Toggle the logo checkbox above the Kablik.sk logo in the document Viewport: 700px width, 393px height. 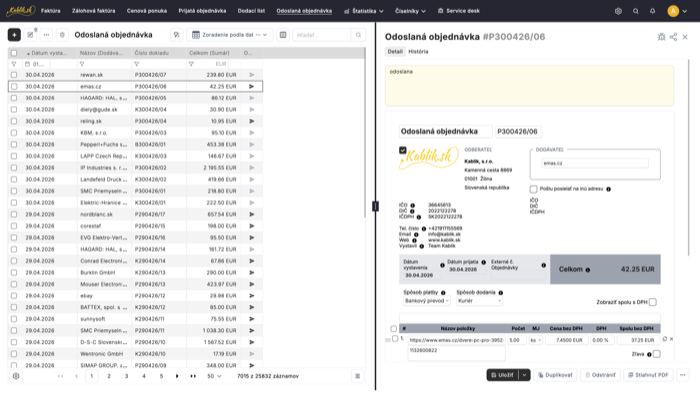(x=403, y=151)
